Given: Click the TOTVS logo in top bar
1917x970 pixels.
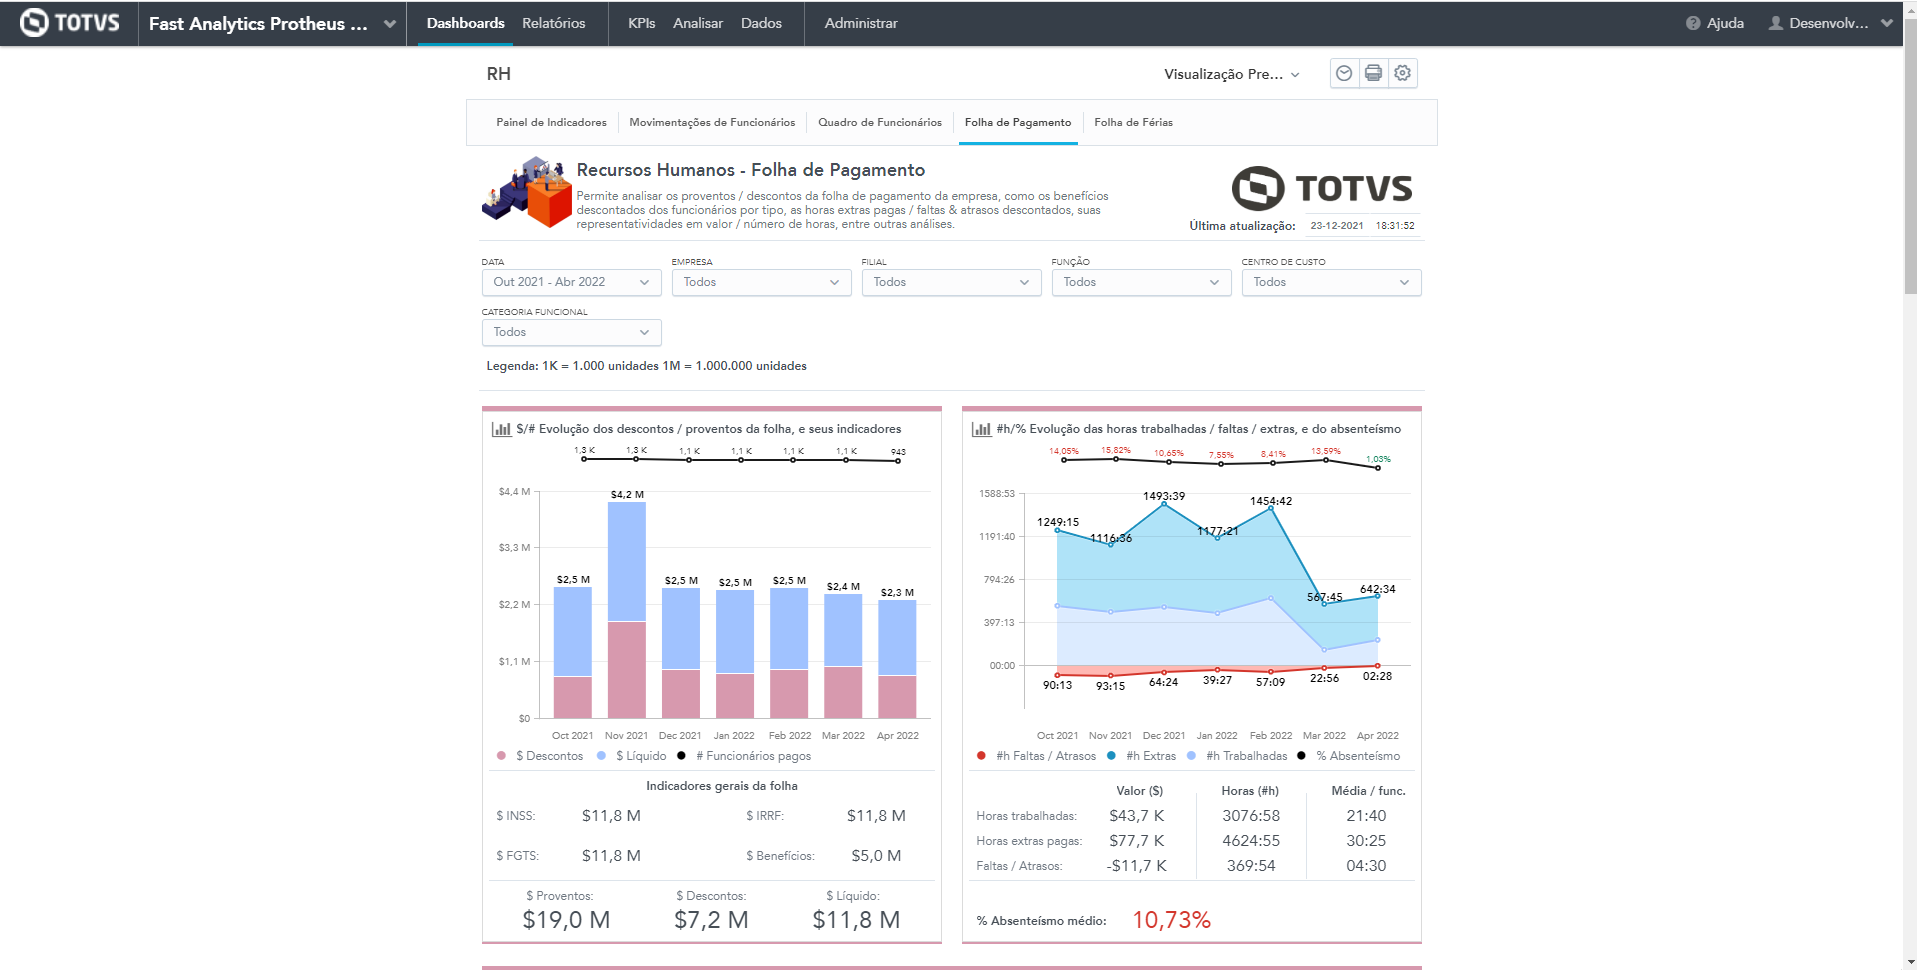Looking at the screenshot, I should point(69,23).
